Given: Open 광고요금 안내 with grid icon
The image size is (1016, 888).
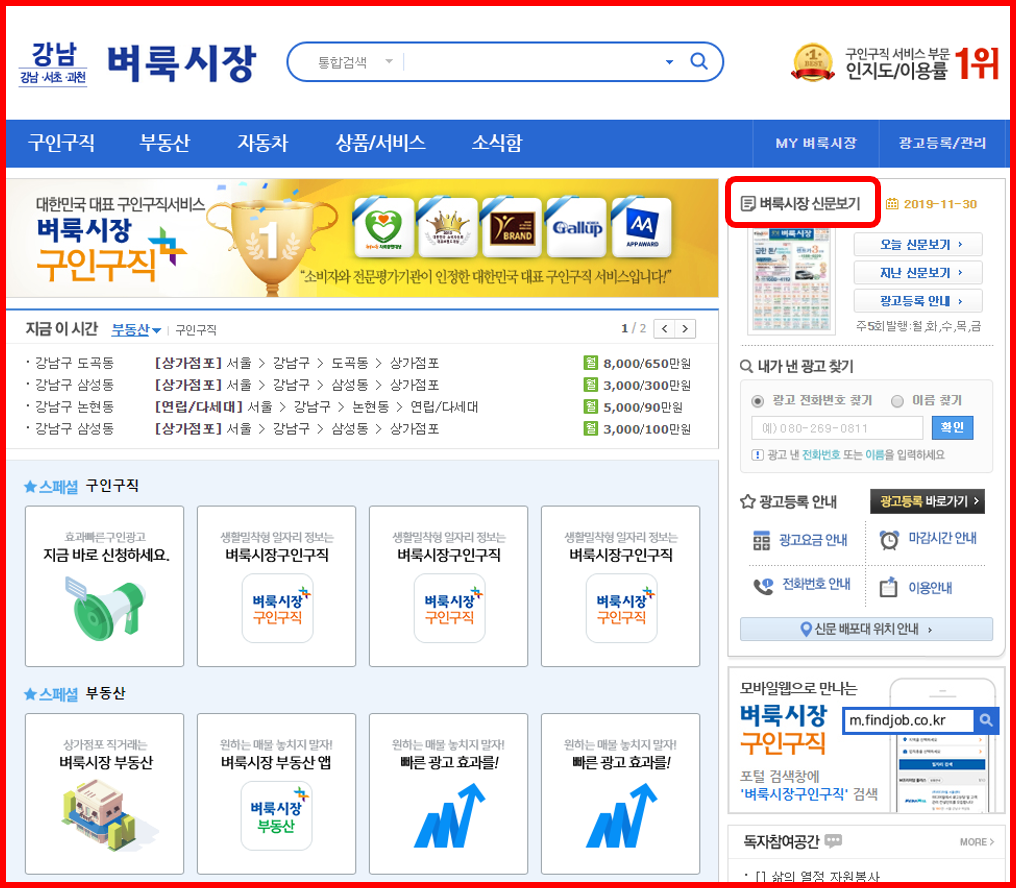Looking at the screenshot, I should coord(801,540).
